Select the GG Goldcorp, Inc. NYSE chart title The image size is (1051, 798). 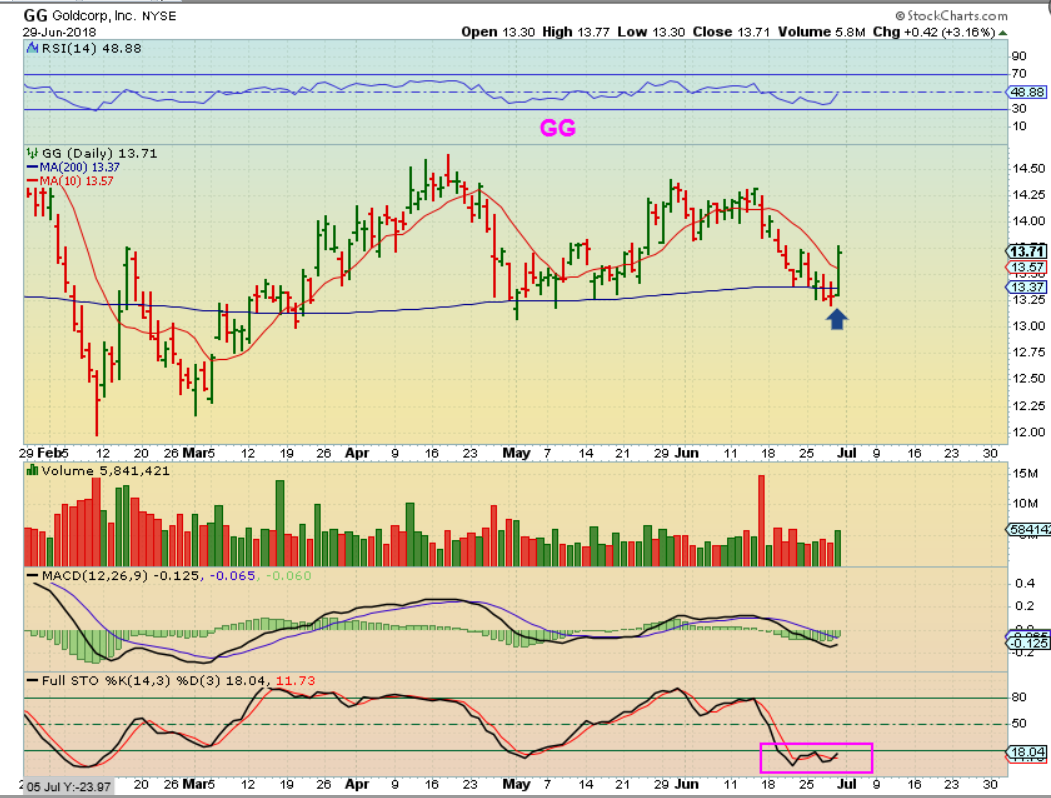pos(100,15)
